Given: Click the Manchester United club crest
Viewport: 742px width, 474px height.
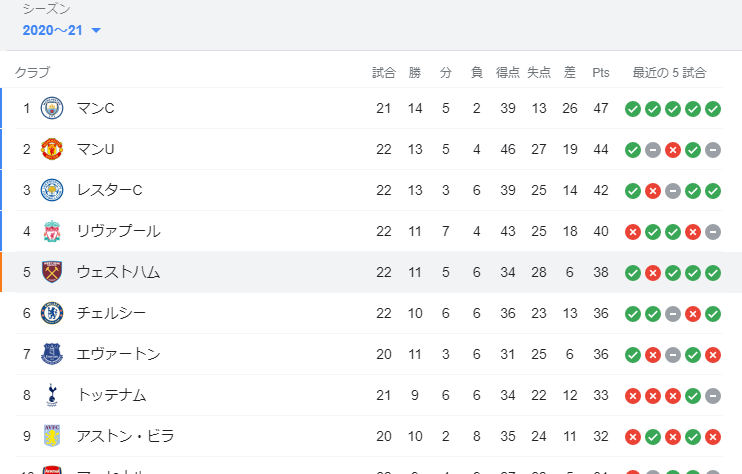Looking at the screenshot, I should [x=52, y=149].
